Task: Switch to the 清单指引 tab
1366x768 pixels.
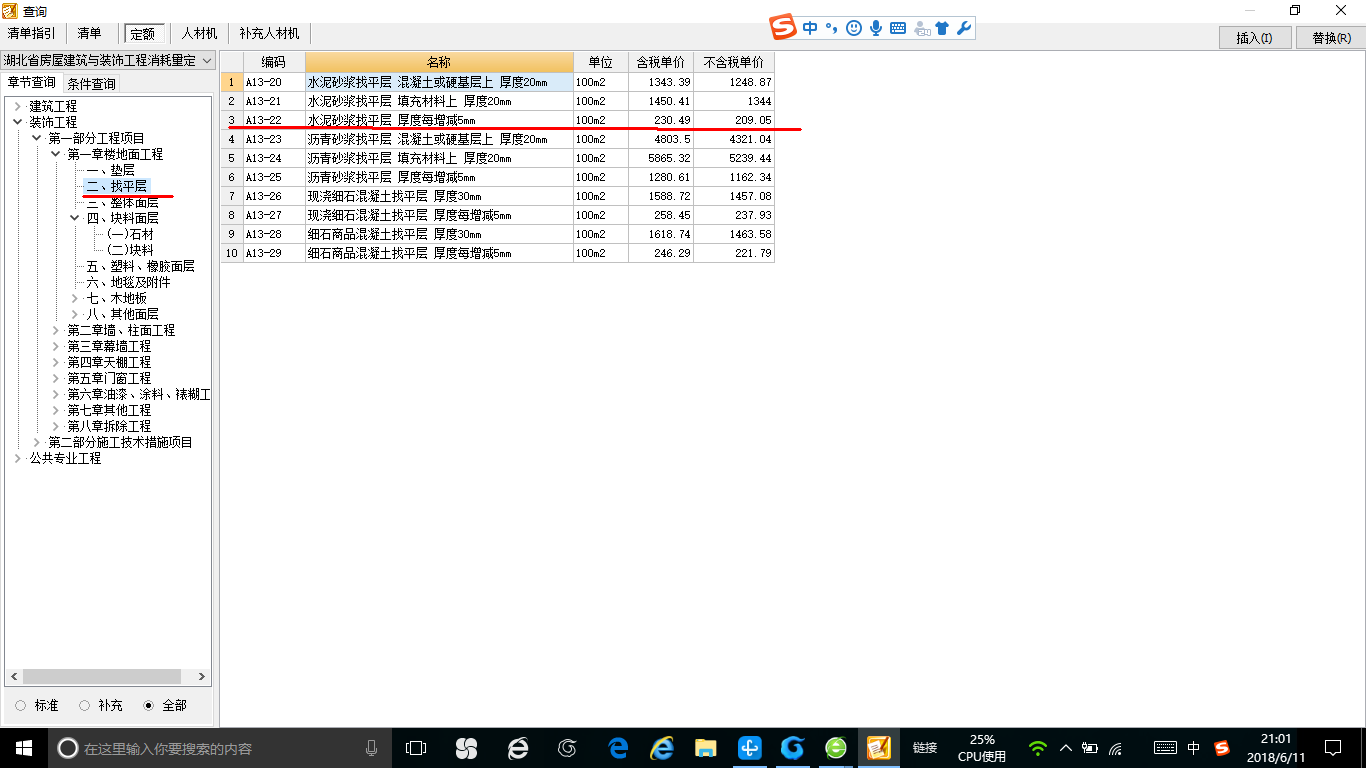Action: pos(32,33)
